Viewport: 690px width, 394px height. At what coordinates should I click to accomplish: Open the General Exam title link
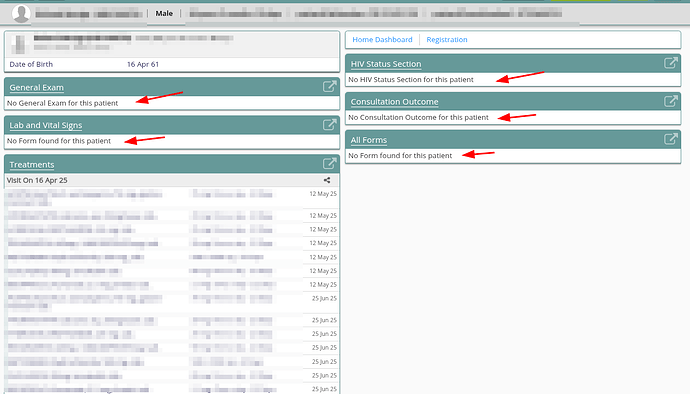(x=37, y=88)
